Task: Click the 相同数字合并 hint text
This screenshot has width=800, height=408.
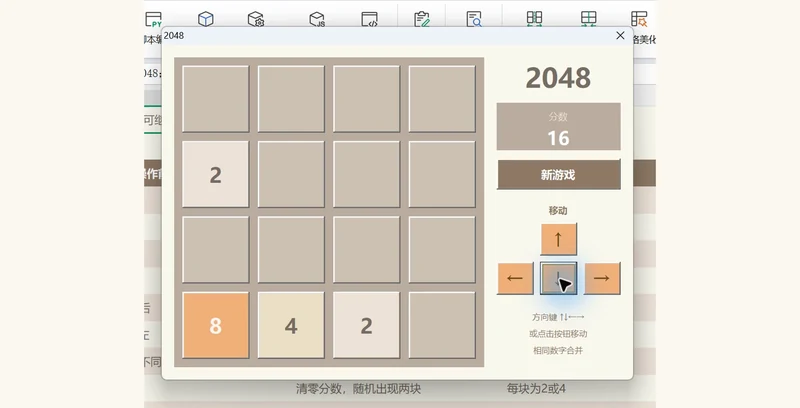Action: 558,350
